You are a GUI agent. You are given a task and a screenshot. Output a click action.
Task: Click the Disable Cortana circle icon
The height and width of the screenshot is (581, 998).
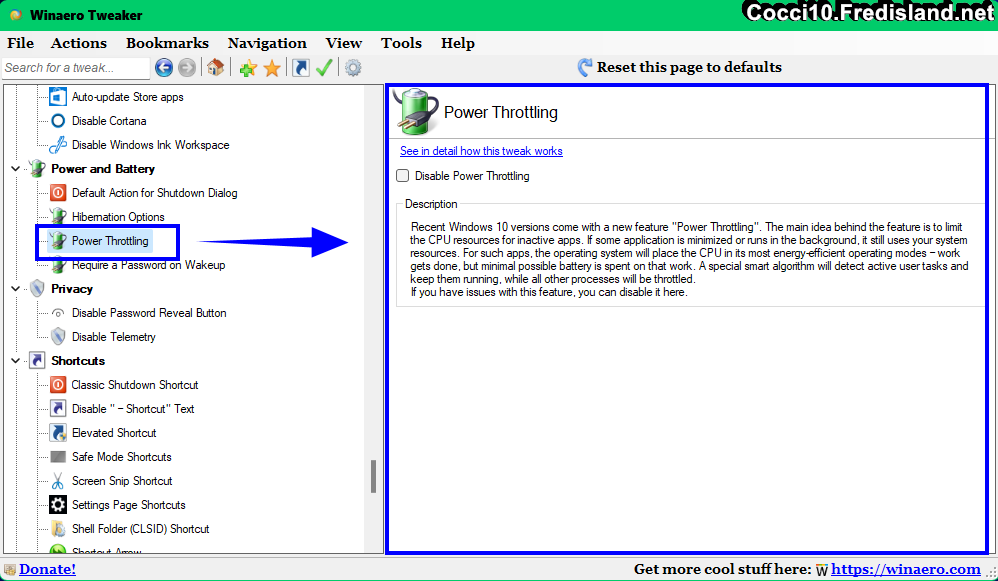click(58, 121)
